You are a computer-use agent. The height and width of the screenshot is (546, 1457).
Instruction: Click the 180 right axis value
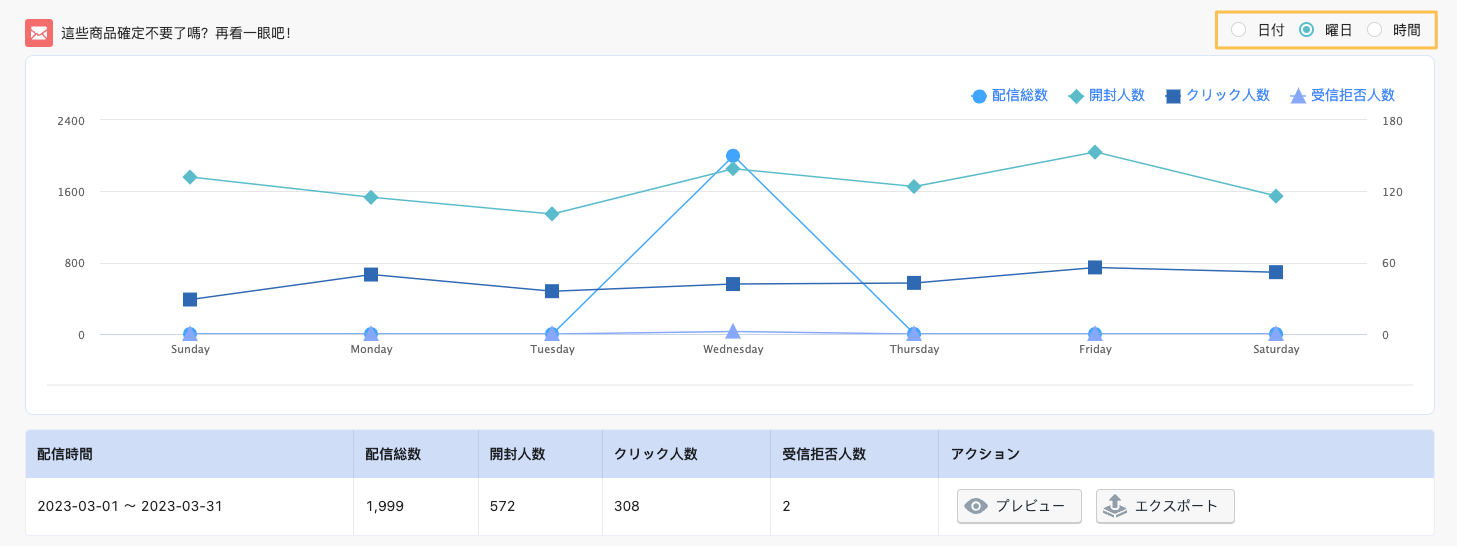click(x=1393, y=121)
